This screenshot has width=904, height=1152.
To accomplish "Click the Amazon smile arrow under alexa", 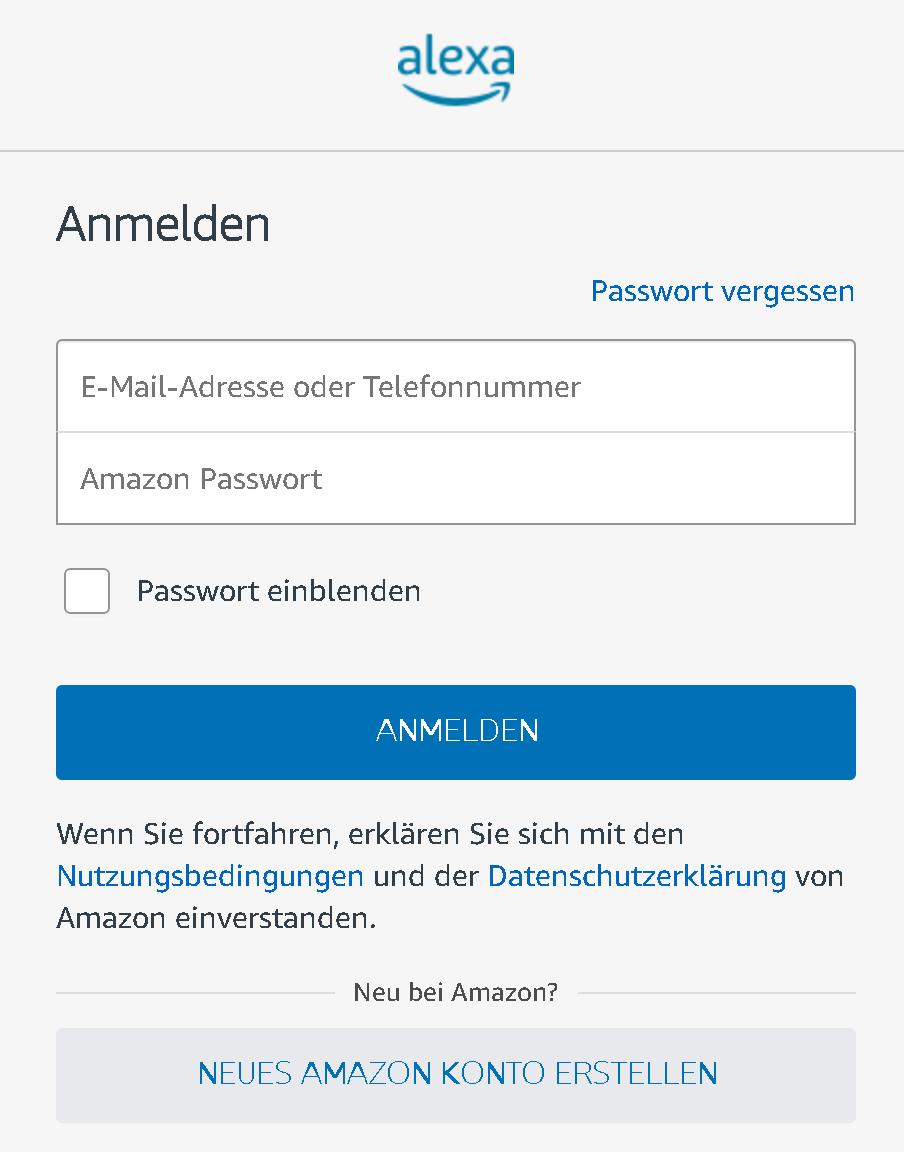I will pyautogui.click(x=457, y=94).
